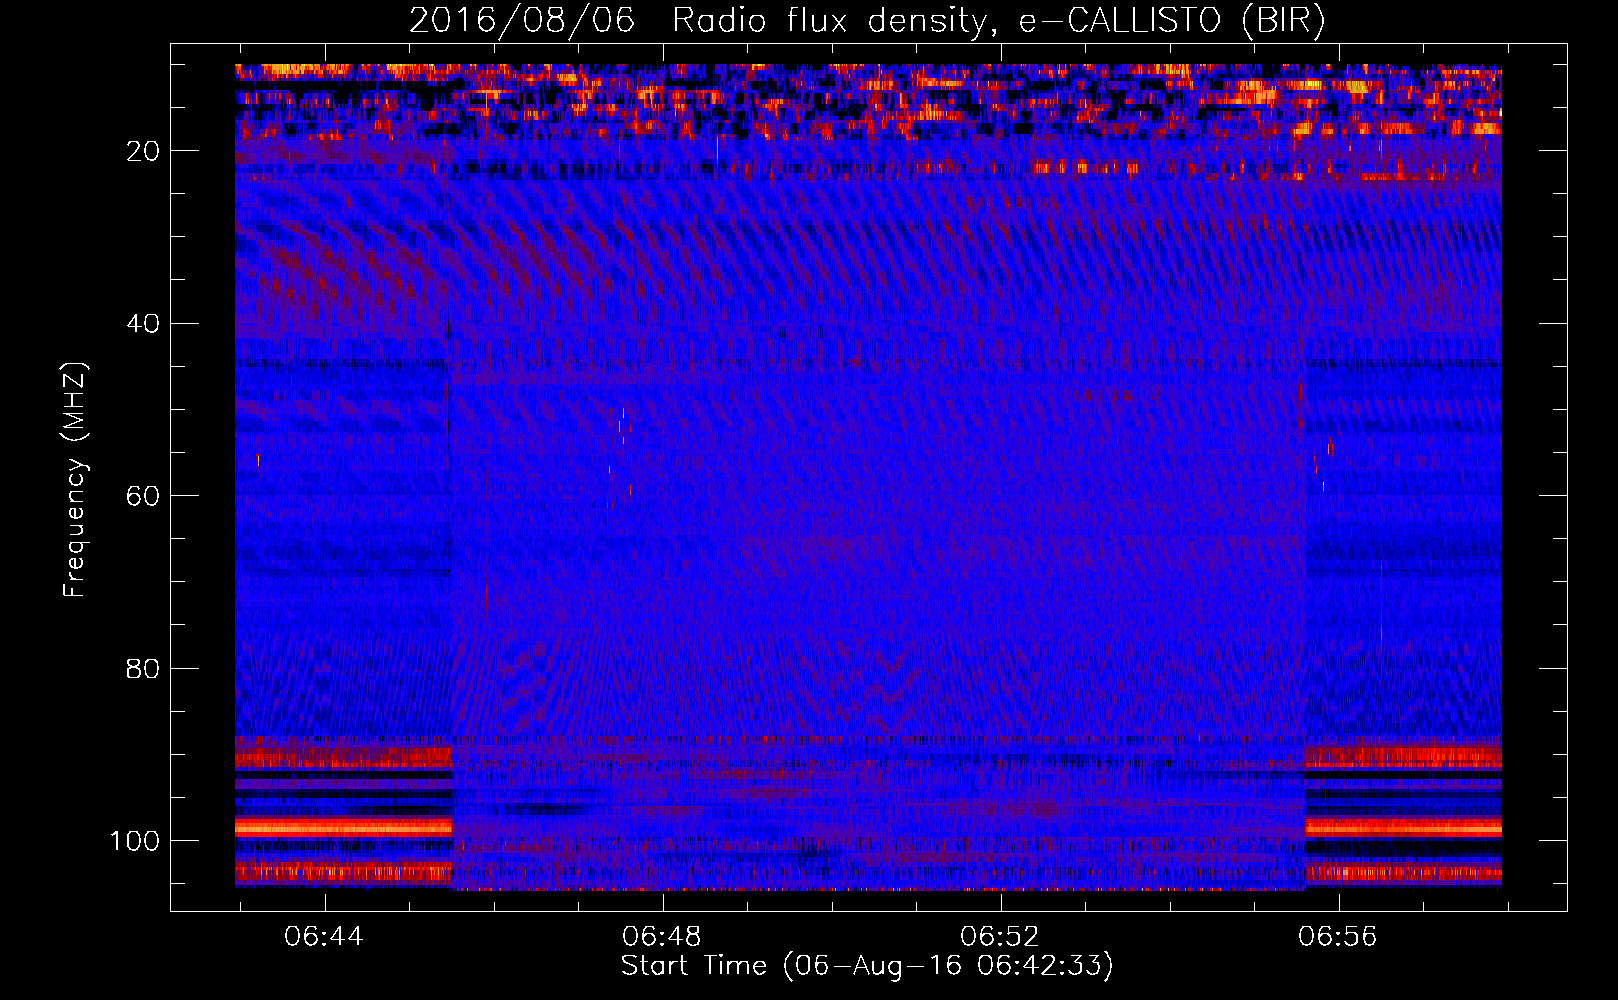Click the 06:52 time tick label
This screenshot has height=1000, width=1618.
click(999, 937)
